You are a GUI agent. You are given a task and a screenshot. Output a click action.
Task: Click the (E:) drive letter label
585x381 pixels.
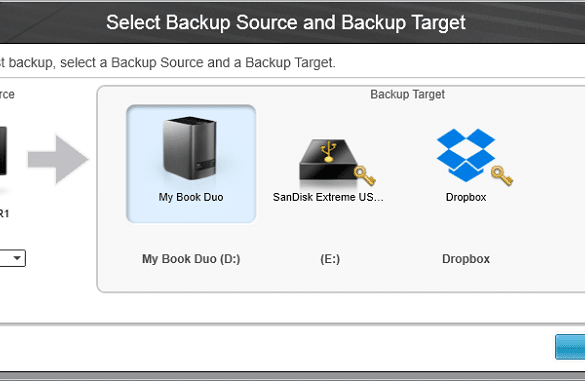tap(330, 259)
